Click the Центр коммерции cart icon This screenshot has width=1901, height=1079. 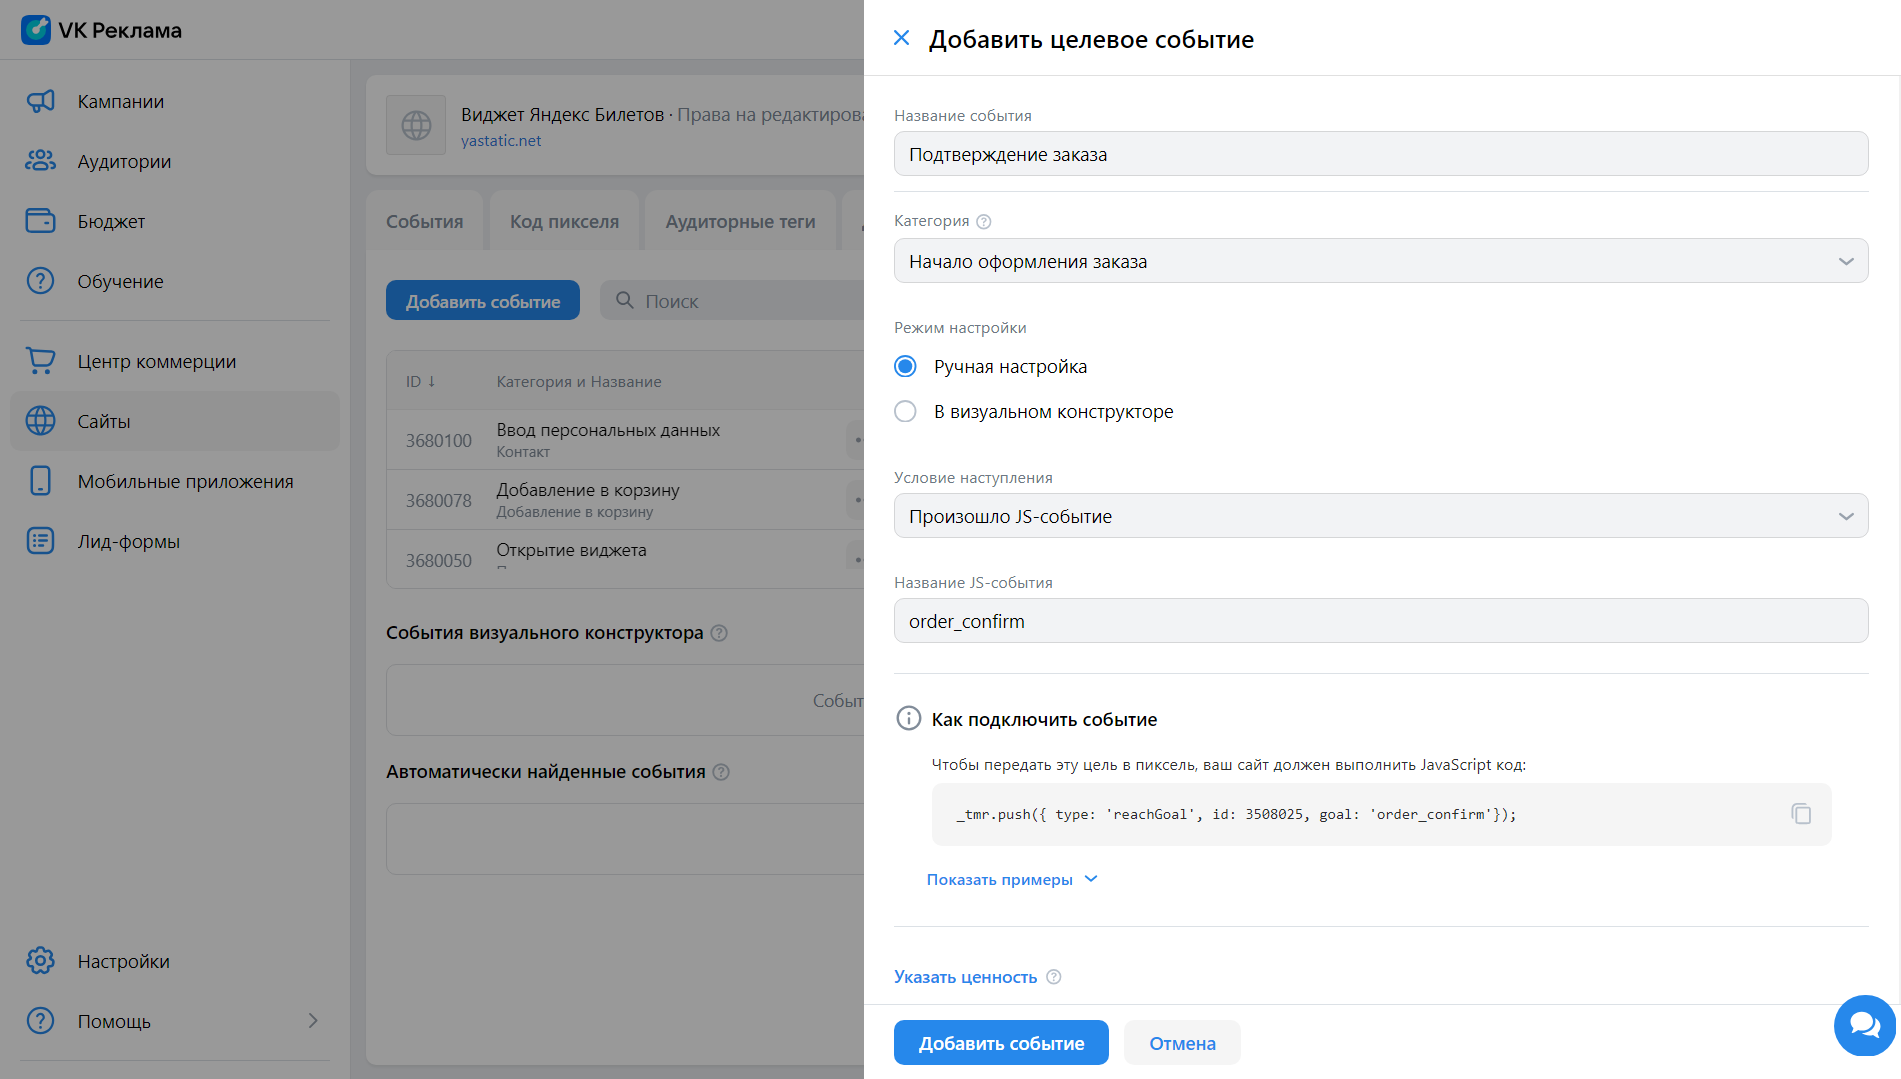[40, 361]
